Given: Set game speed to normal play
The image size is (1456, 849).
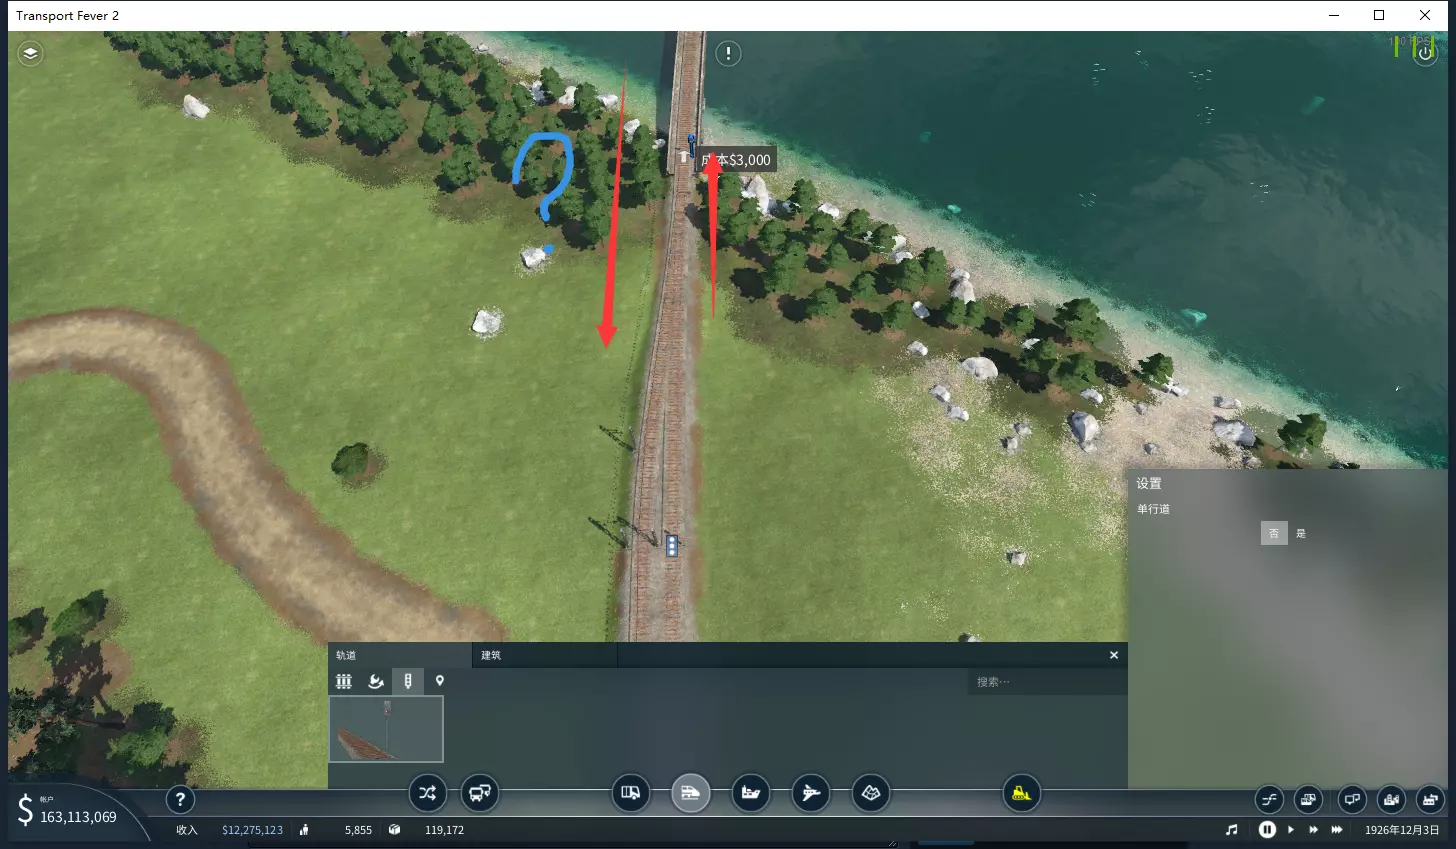Looking at the screenshot, I should (x=1291, y=829).
